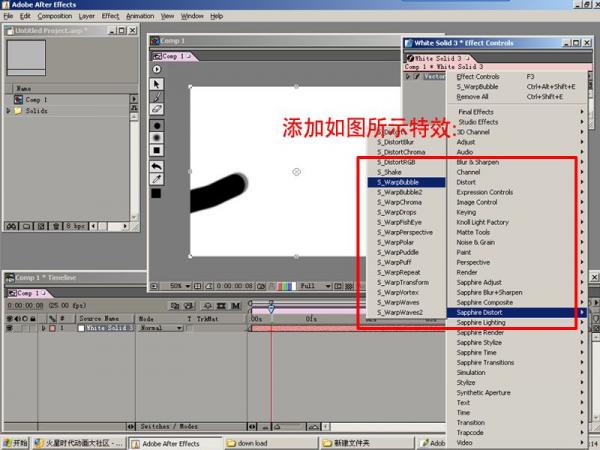The width and height of the screenshot is (600, 450).
Task: Create new composition from Project panel icon
Action: 41,226
